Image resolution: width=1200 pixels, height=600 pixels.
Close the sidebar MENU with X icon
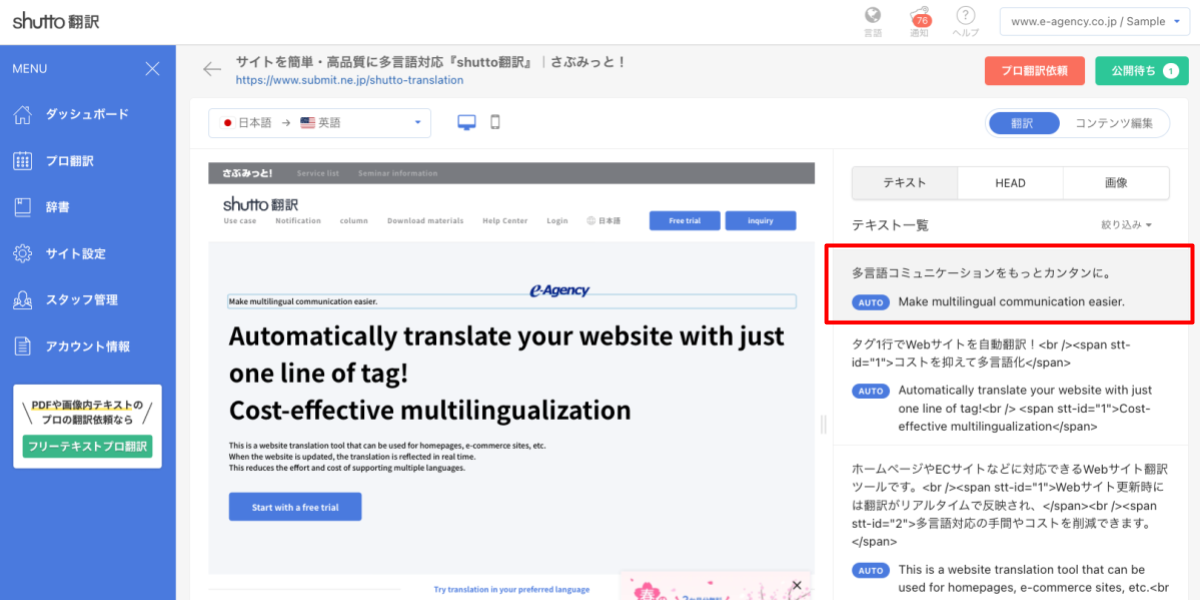152,69
